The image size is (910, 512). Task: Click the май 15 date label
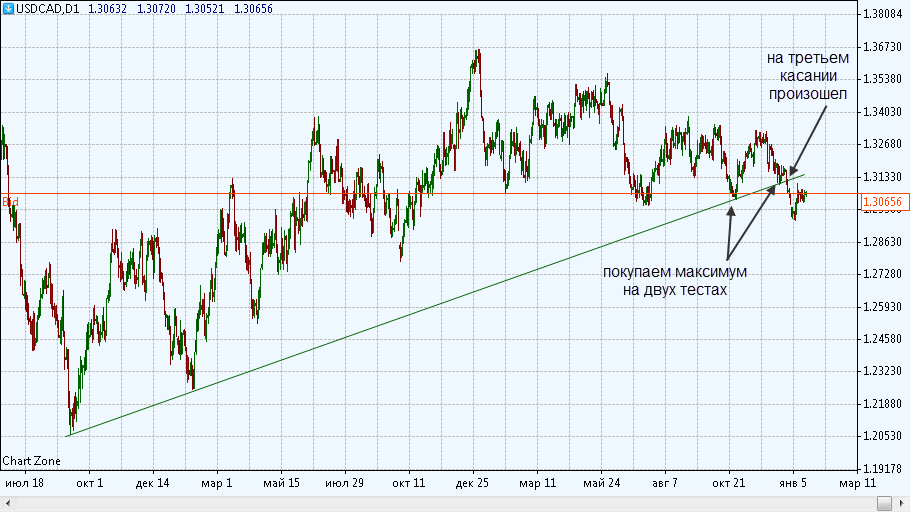point(281,483)
